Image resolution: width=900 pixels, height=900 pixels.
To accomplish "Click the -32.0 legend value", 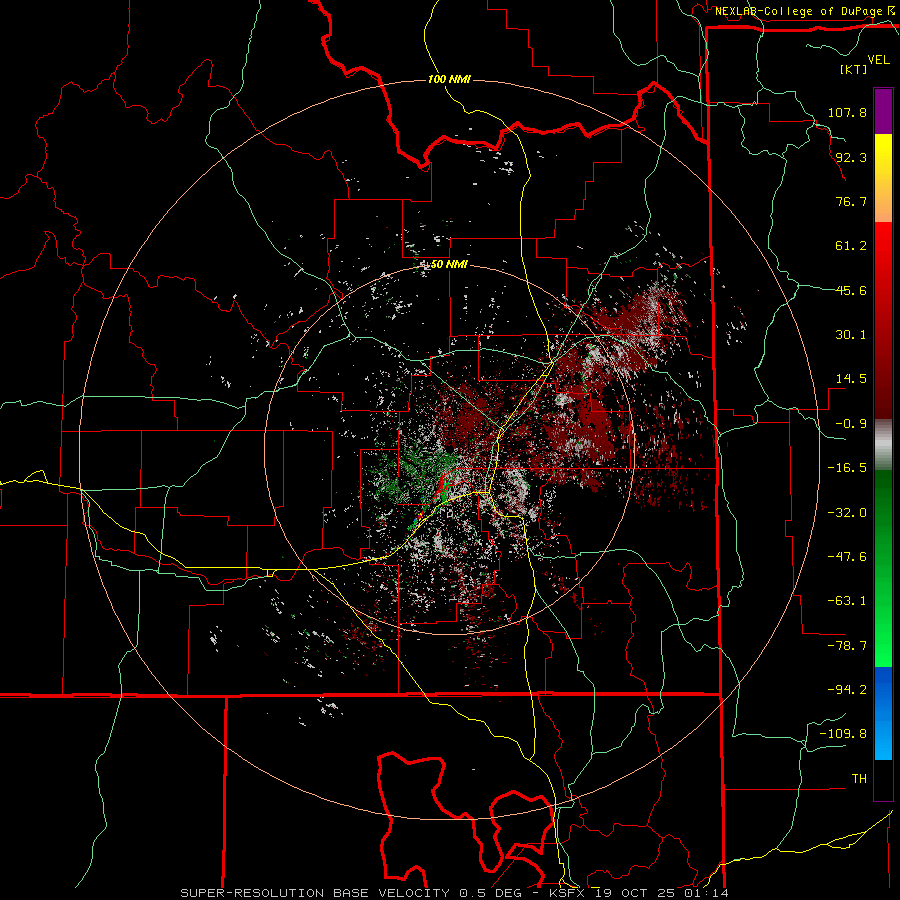I will 847,513.
